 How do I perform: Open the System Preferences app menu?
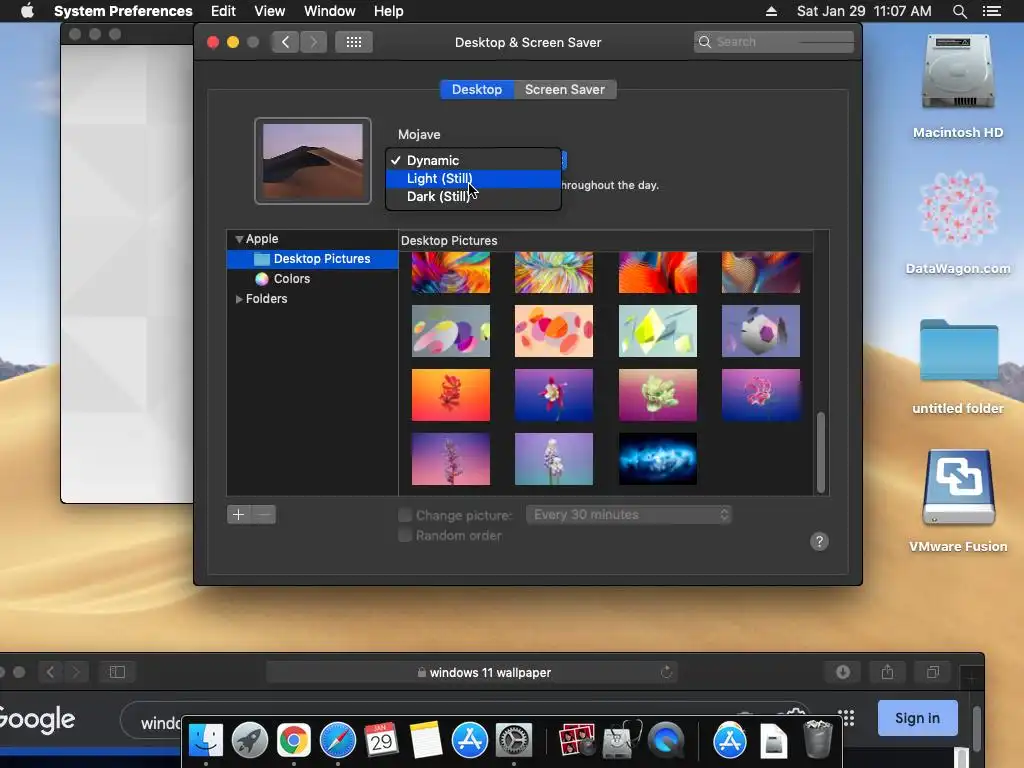(x=123, y=11)
